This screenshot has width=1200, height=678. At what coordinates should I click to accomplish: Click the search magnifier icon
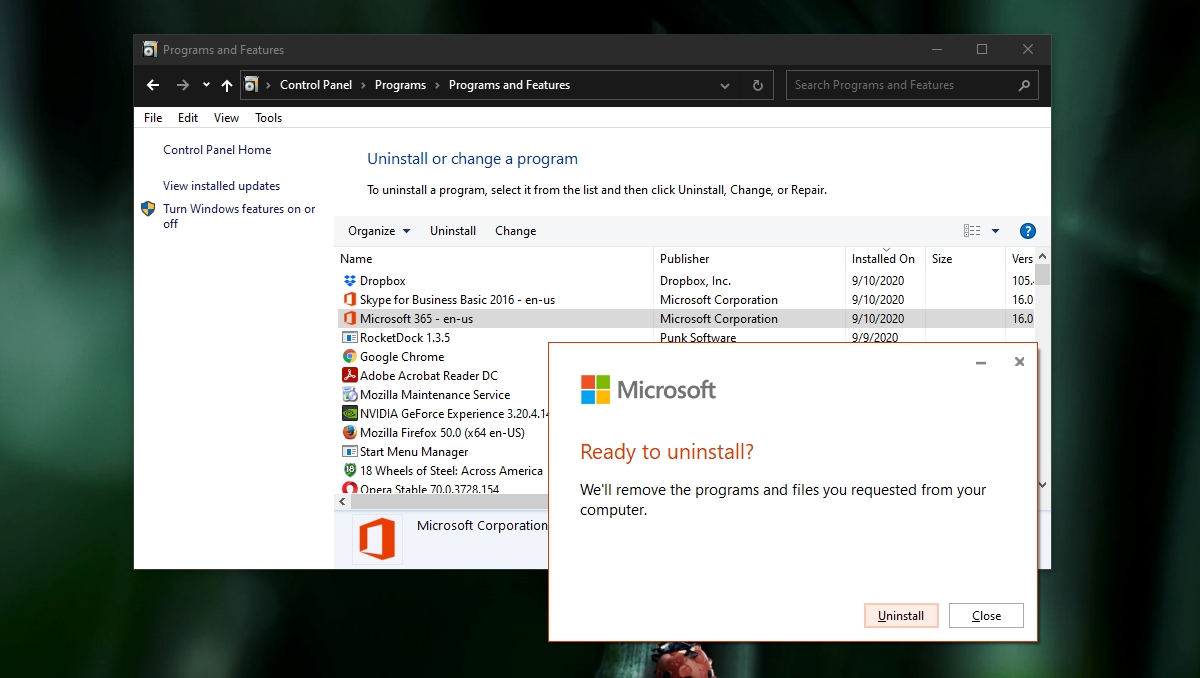(x=1024, y=85)
